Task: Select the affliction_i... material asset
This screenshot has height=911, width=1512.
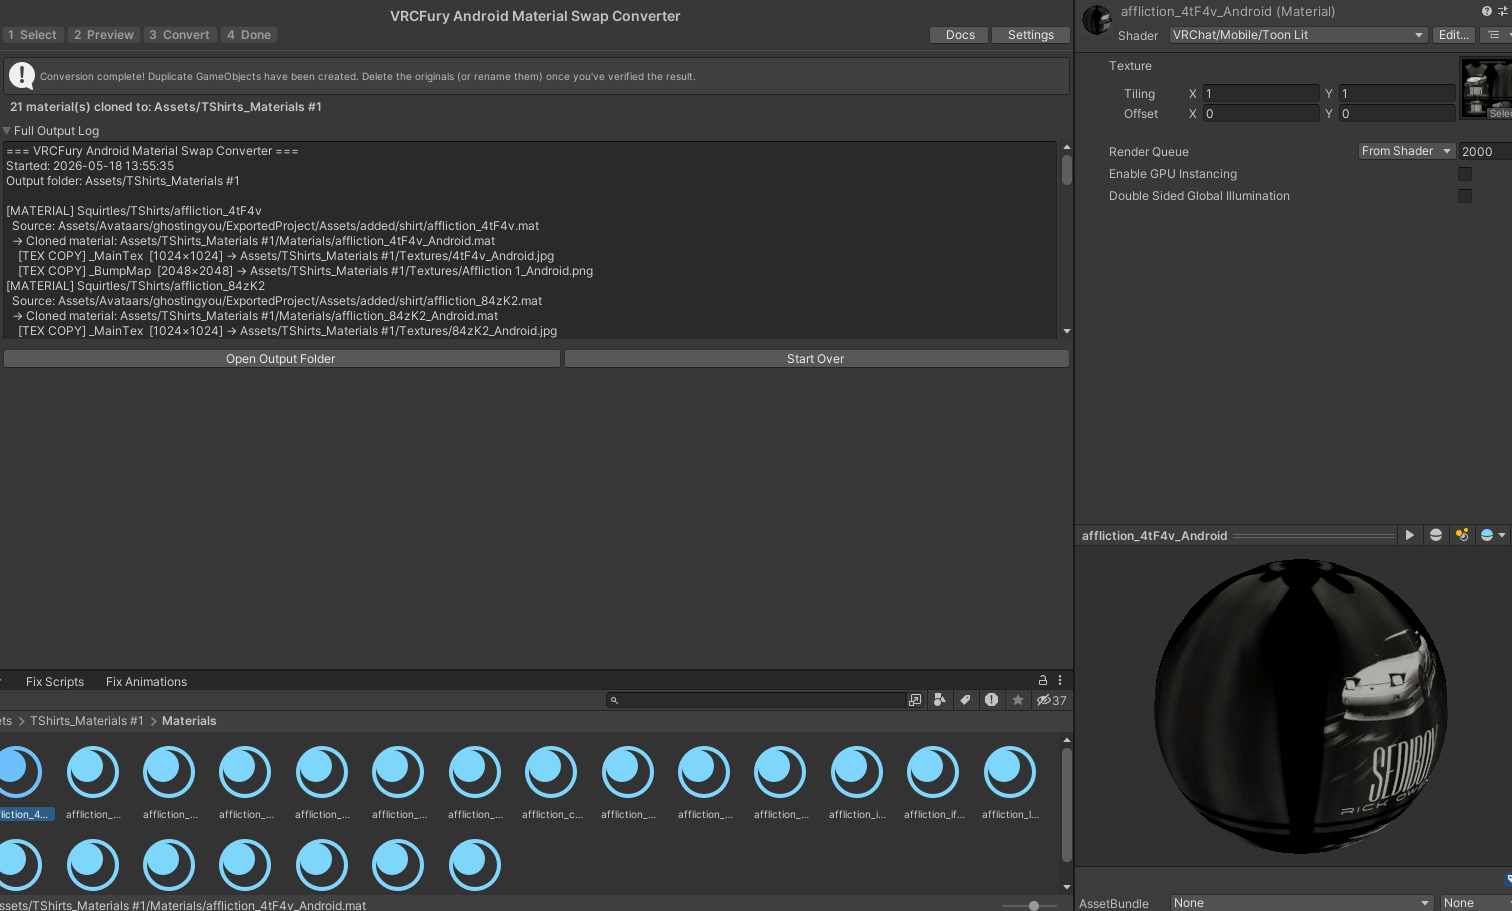Action: [x=857, y=783]
